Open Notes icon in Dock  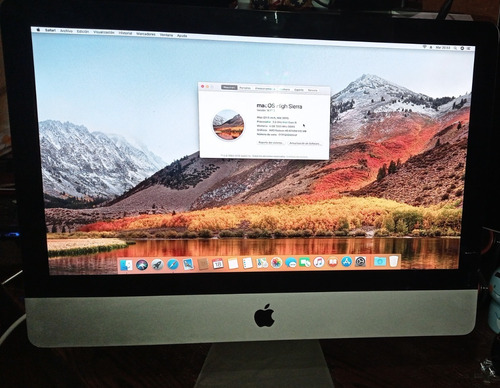pos(233,263)
